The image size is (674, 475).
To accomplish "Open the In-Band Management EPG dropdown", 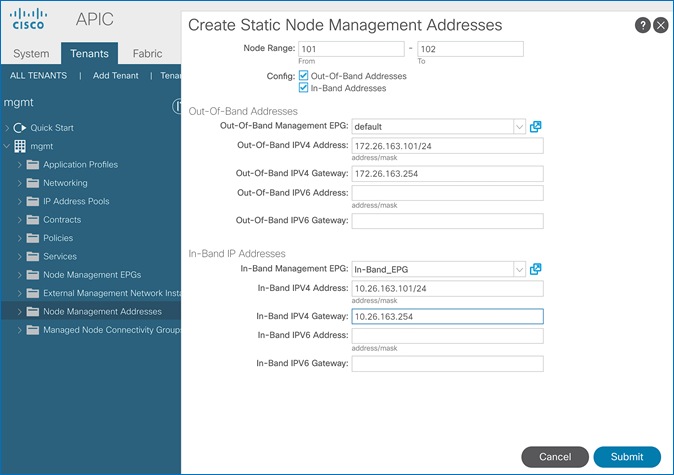I will [x=519, y=269].
